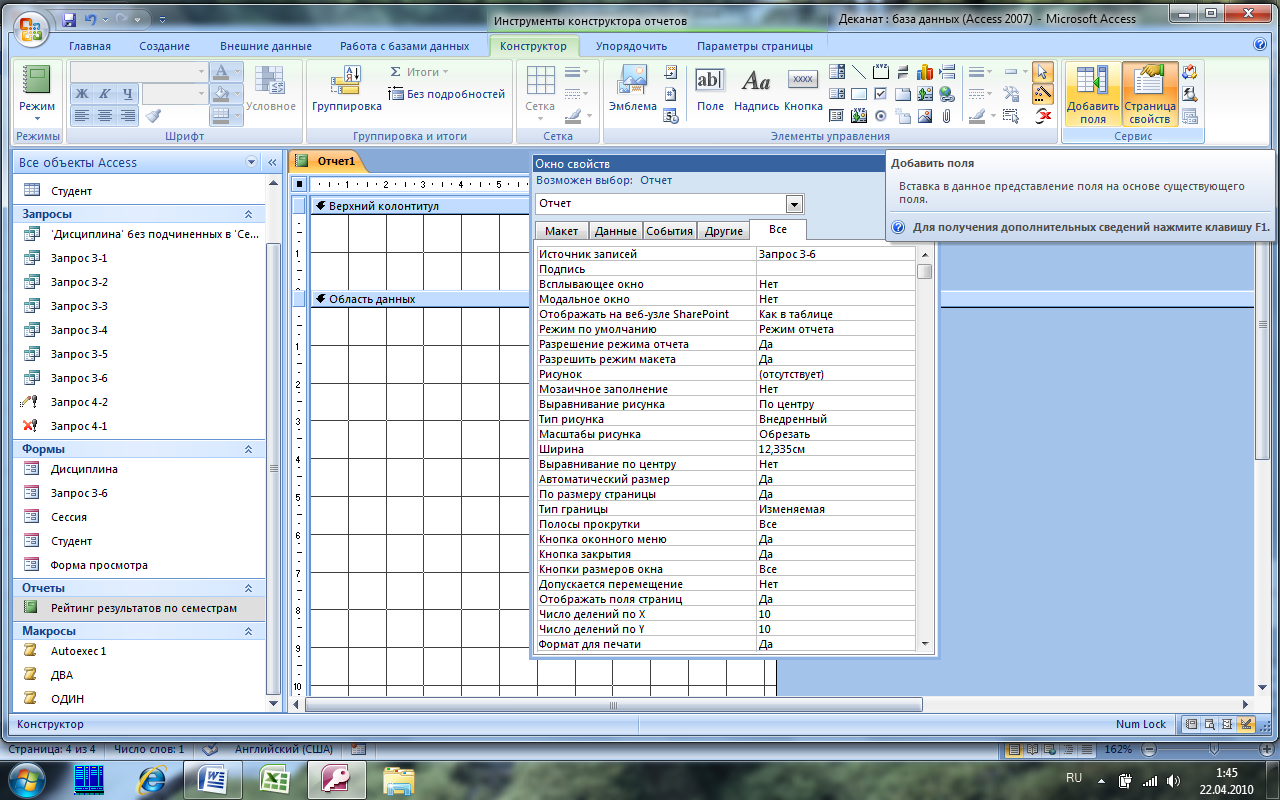
Task: Click the font color A swatch
Action: (x=222, y=72)
